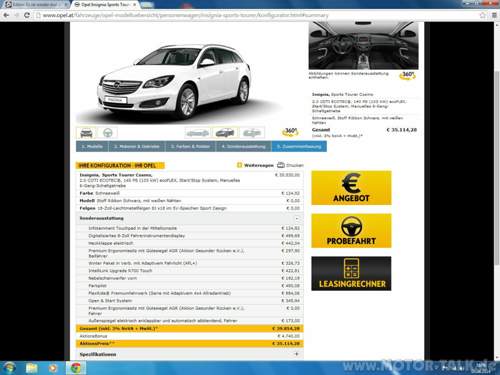Open the 1. Modelle step tab
Screen dimensions: 500x375
92,146
